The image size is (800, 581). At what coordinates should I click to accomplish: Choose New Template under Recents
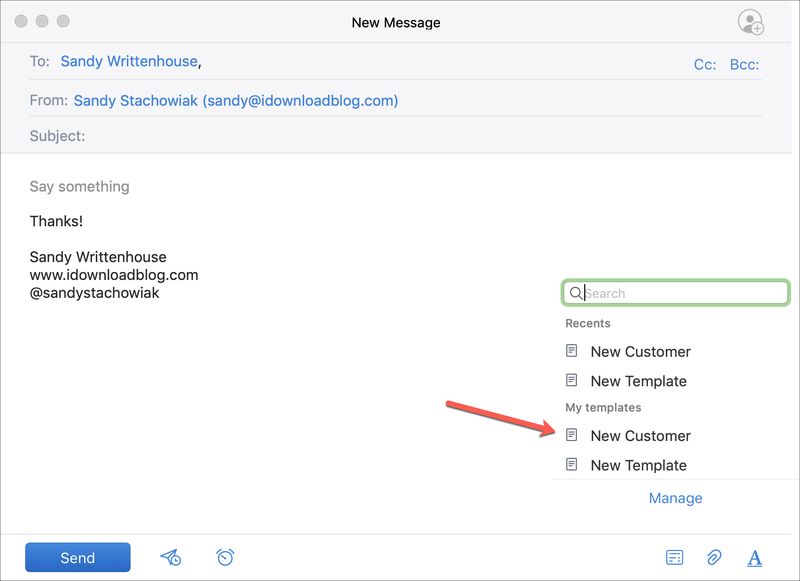[x=638, y=381]
